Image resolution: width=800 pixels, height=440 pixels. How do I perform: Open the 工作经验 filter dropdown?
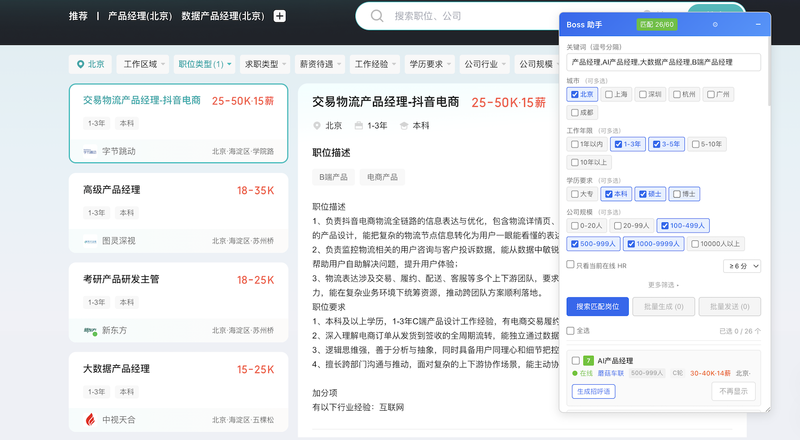(x=375, y=64)
